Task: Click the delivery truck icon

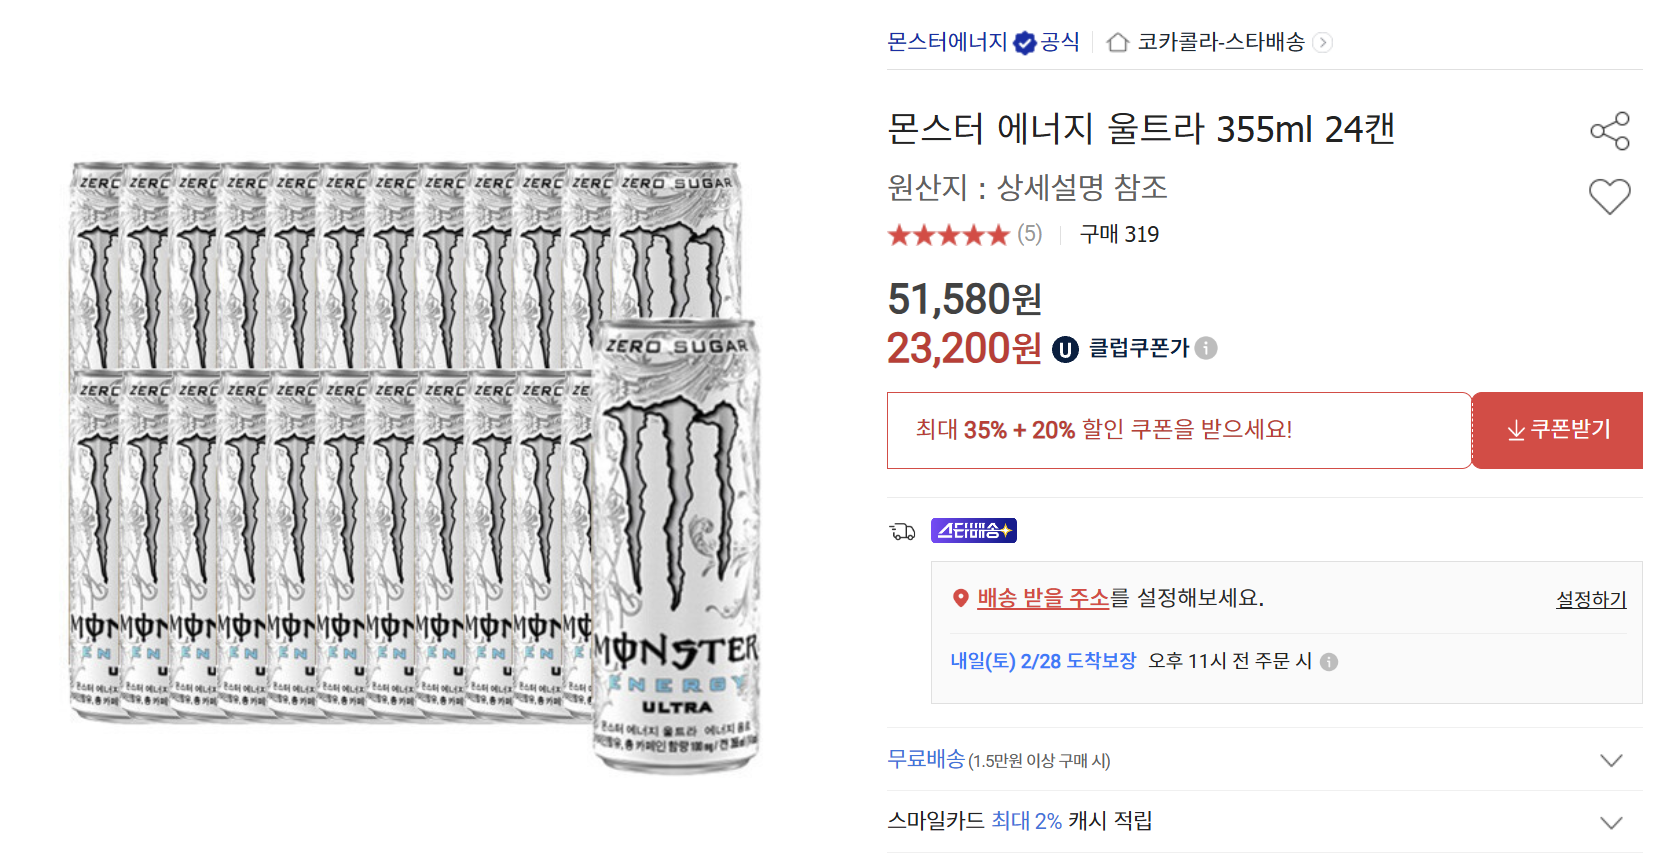Action: click(x=902, y=531)
